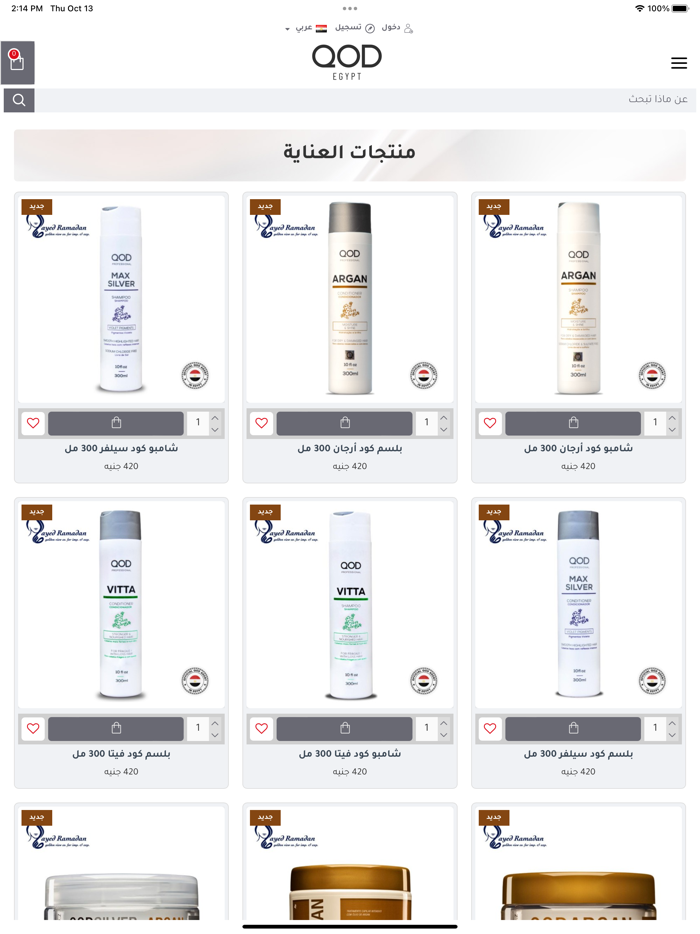Click the search magnifier icon
Screen dimensions: 700x934
[19, 100]
